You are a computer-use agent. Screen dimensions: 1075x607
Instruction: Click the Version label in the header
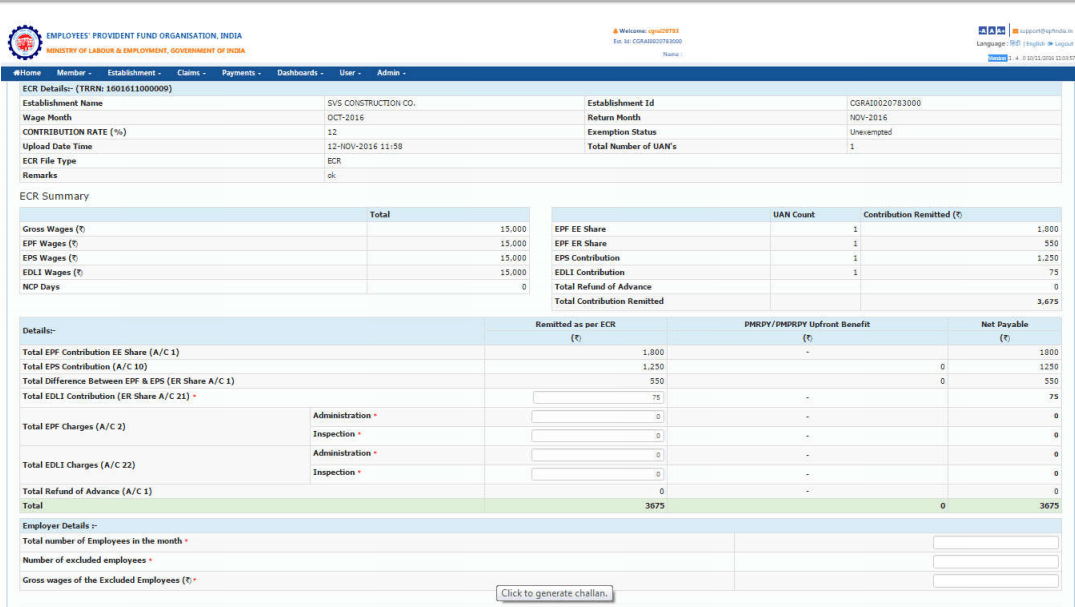coord(997,58)
